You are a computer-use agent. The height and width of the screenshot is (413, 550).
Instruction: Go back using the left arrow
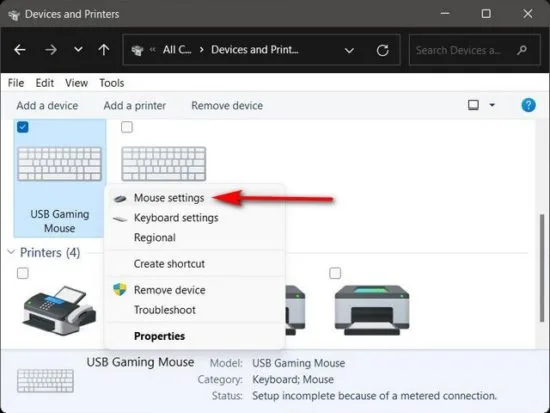click(x=20, y=50)
